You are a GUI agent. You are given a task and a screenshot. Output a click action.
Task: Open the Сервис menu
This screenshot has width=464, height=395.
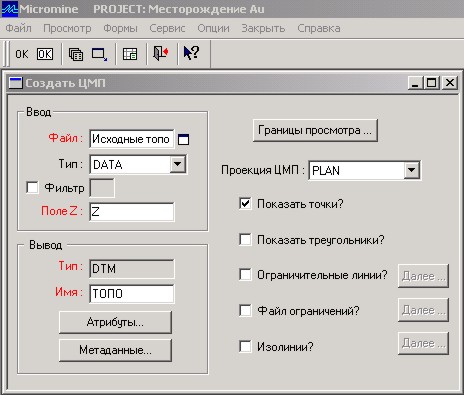tap(167, 28)
